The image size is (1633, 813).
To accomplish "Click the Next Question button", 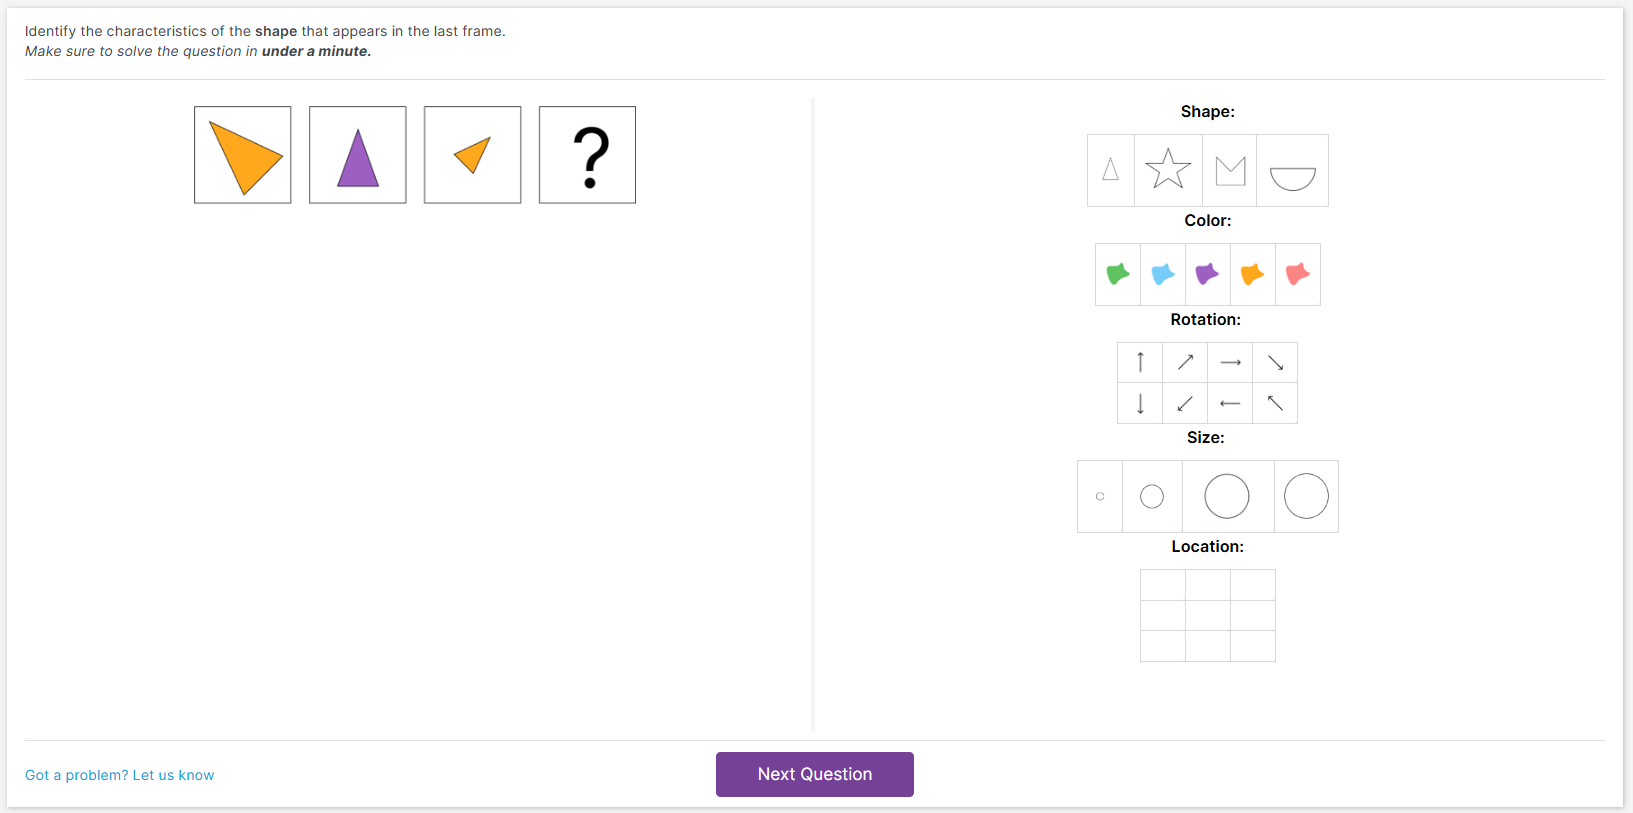I will (815, 774).
